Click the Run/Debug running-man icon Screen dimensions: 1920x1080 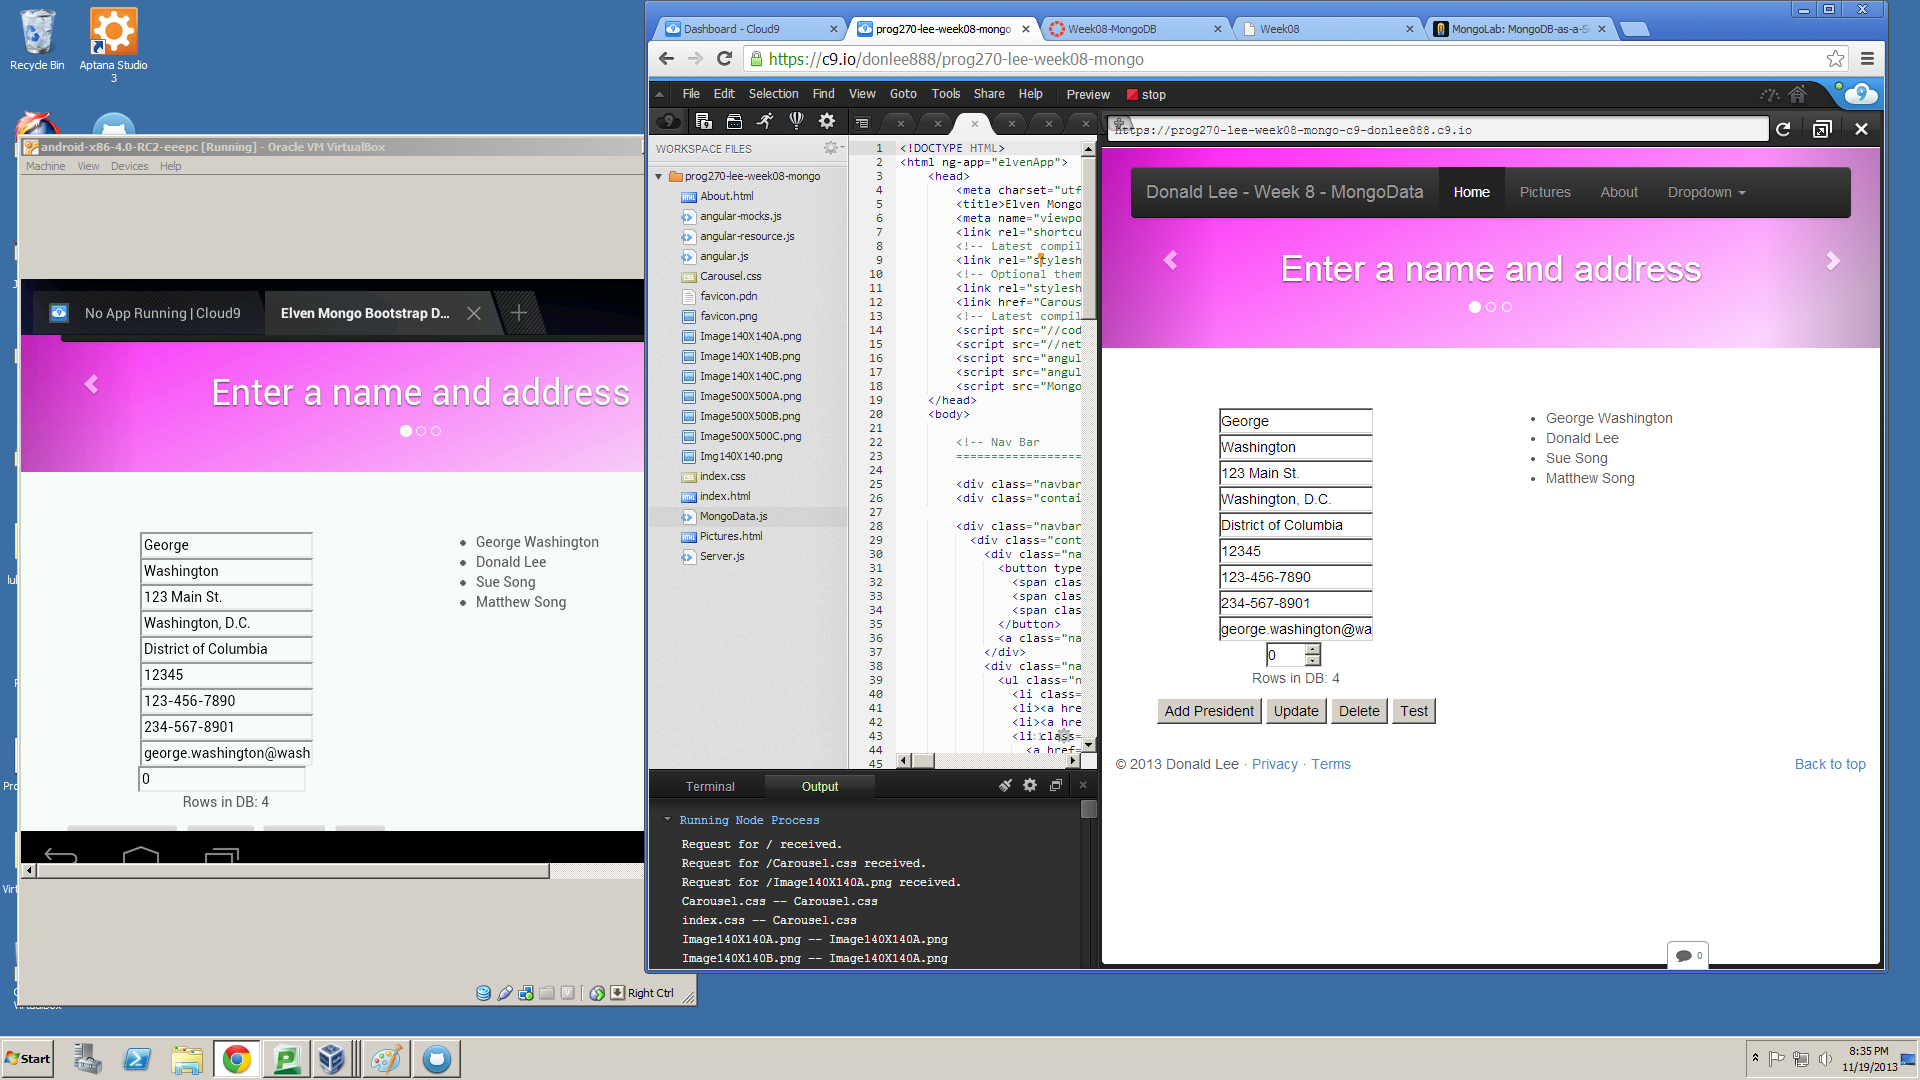click(765, 121)
